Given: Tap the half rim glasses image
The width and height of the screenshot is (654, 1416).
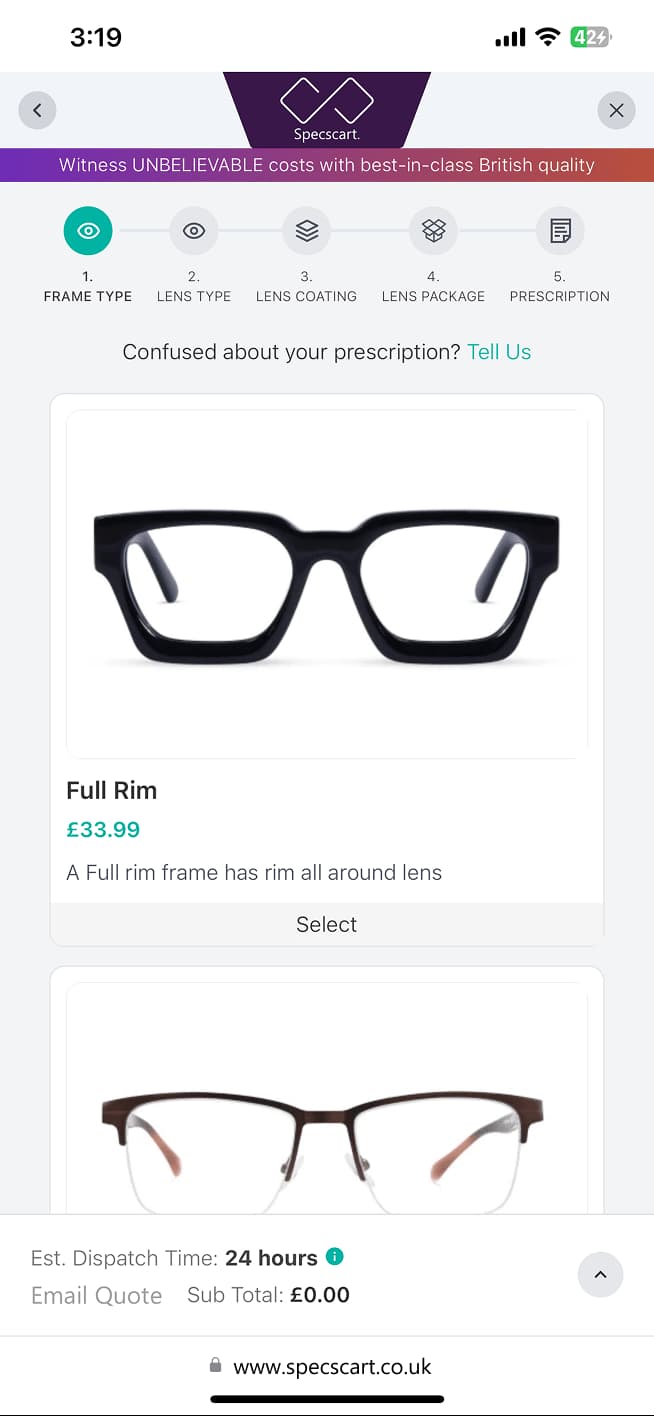Looking at the screenshot, I should (327, 1140).
